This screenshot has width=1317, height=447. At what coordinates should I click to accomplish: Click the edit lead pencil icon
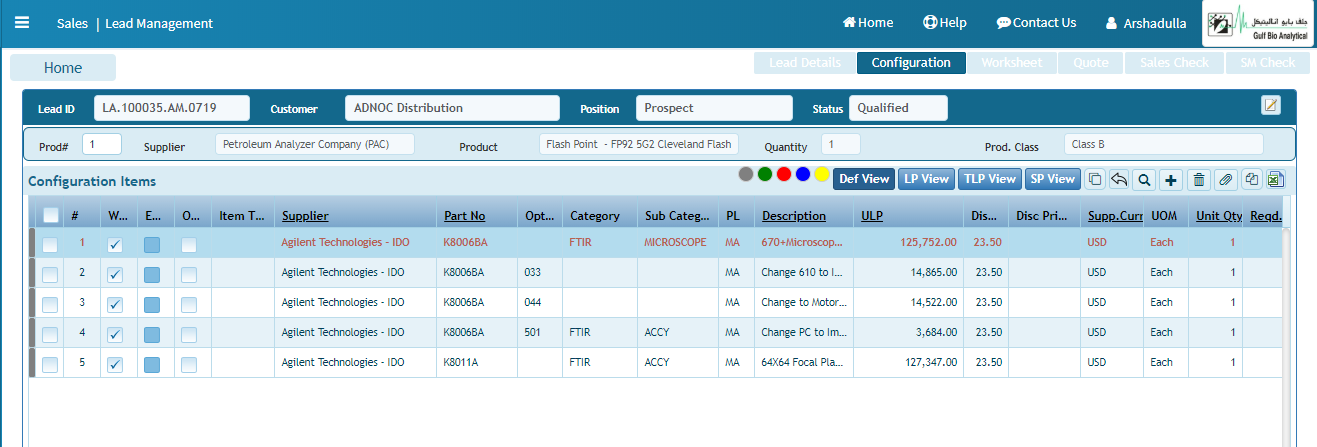tap(1271, 105)
